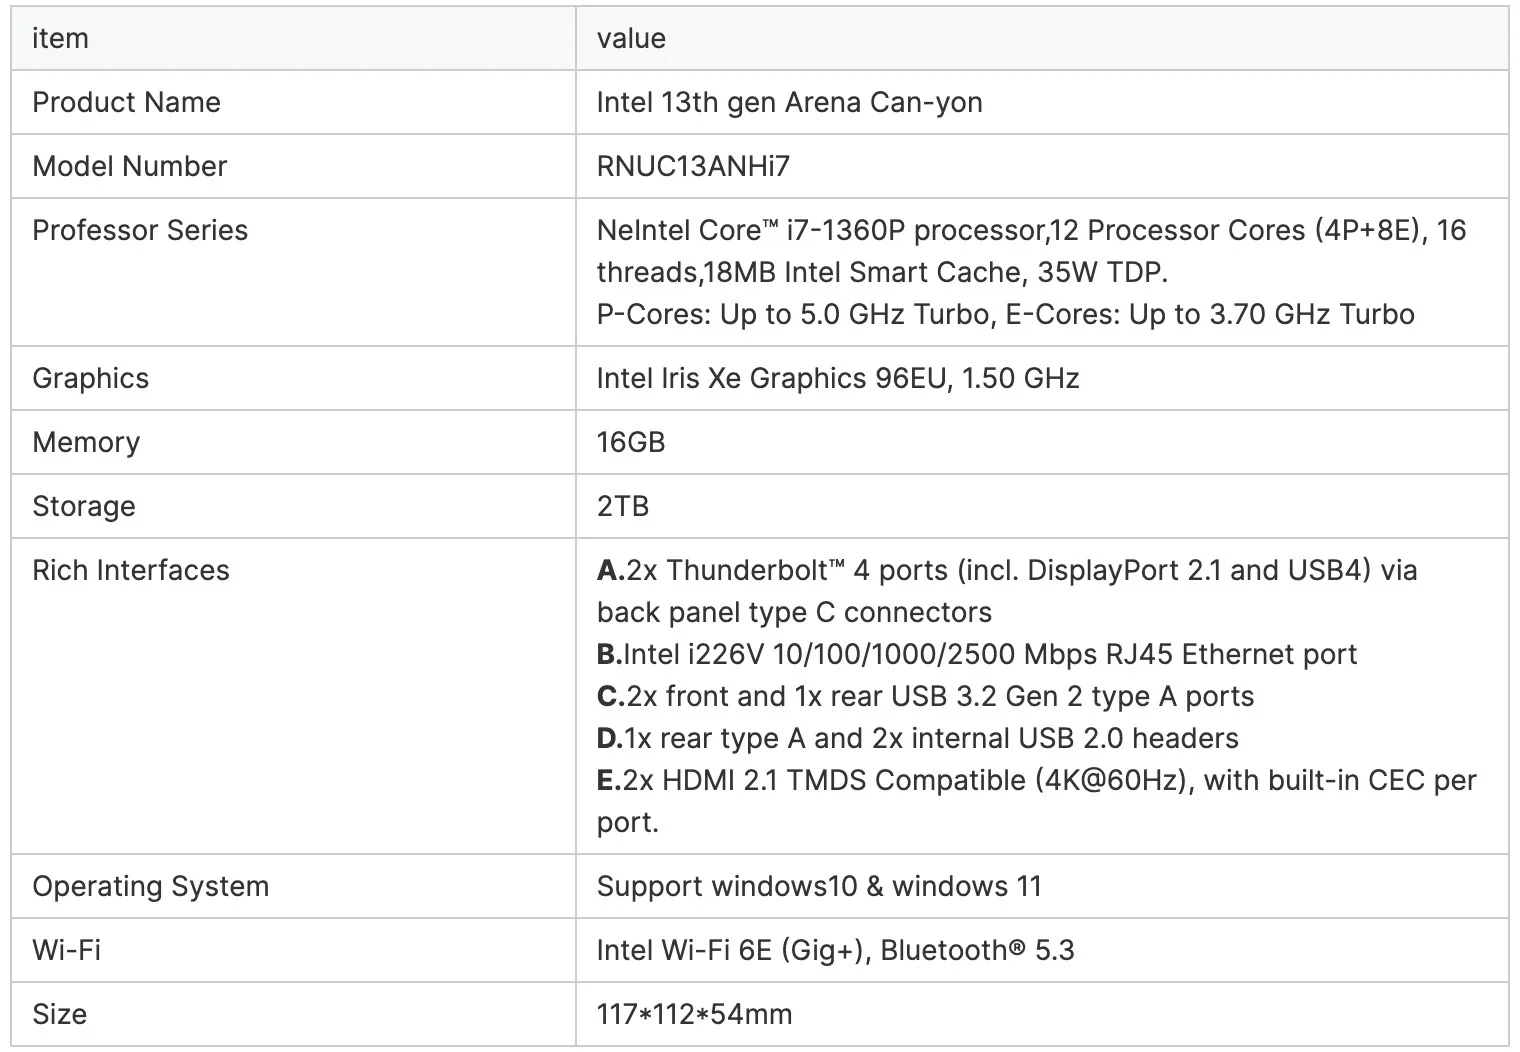Select the Model Number label cell

(x=130, y=167)
